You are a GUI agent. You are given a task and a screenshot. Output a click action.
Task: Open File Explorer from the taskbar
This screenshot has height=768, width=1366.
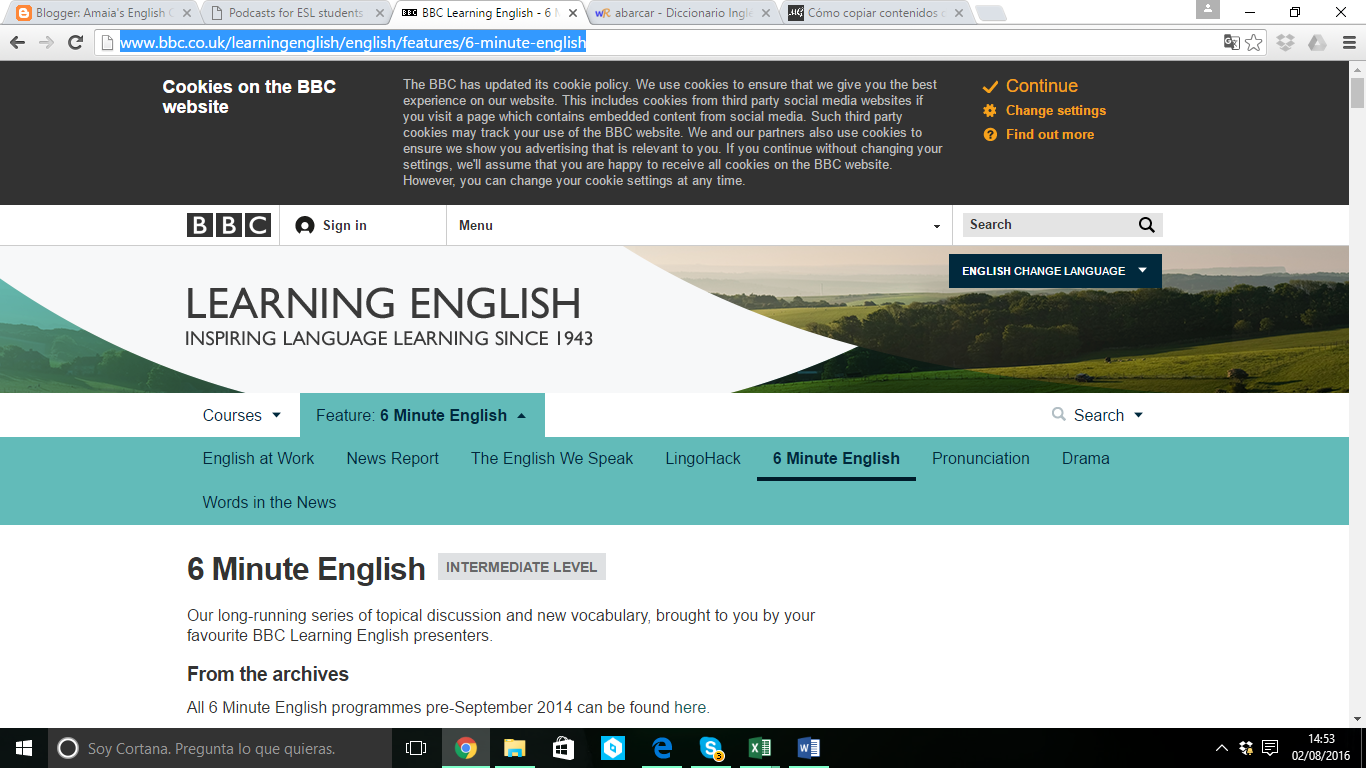tap(514, 748)
